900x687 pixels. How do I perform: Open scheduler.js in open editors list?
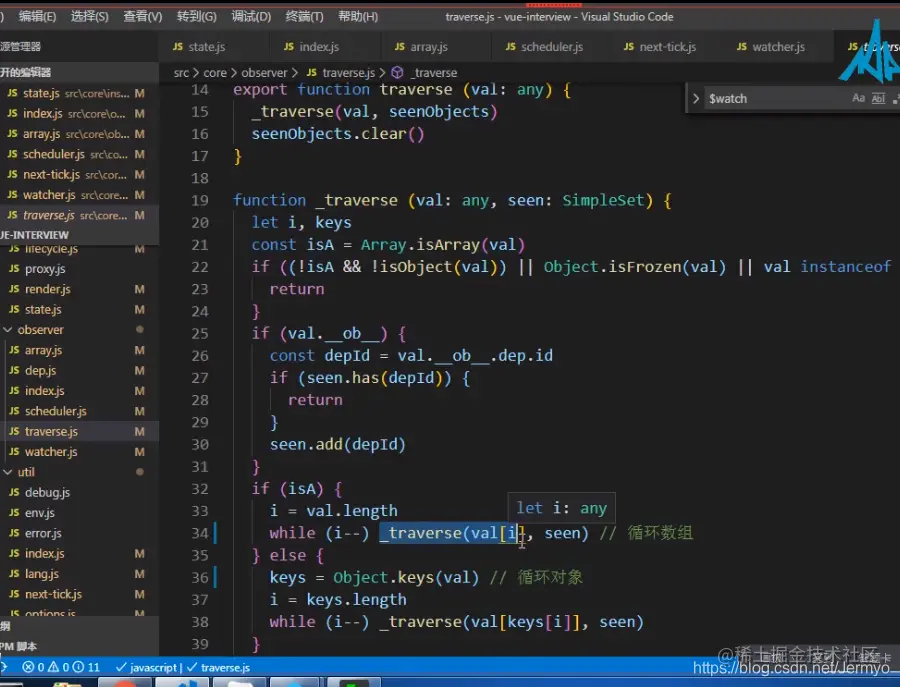(79, 154)
